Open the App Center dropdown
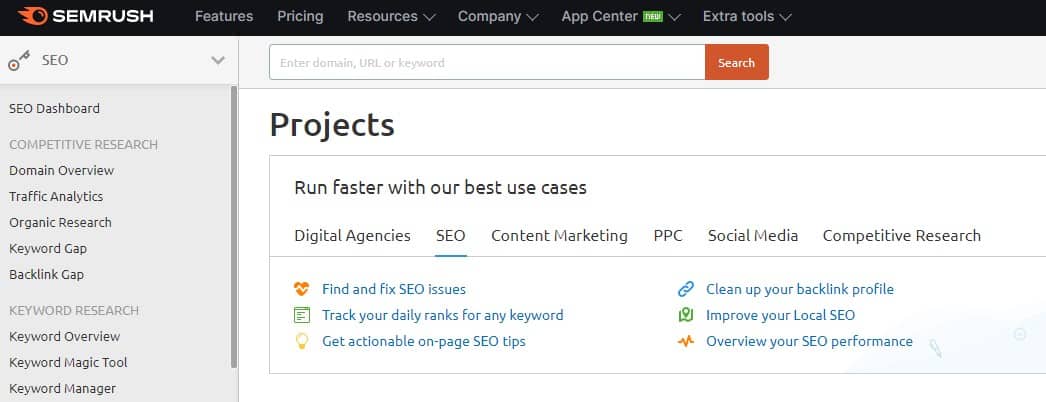Image resolution: width=1046 pixels, height=402 pixels. [621, 17]
